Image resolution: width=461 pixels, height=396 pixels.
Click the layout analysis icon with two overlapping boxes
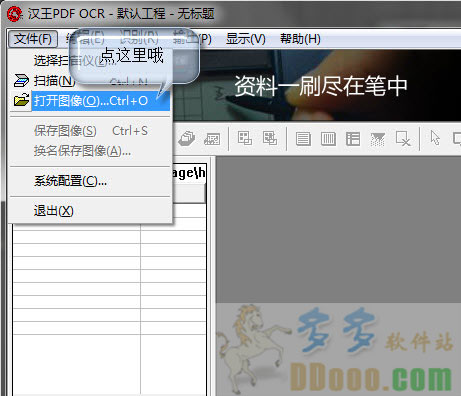(x=245, y=138)
